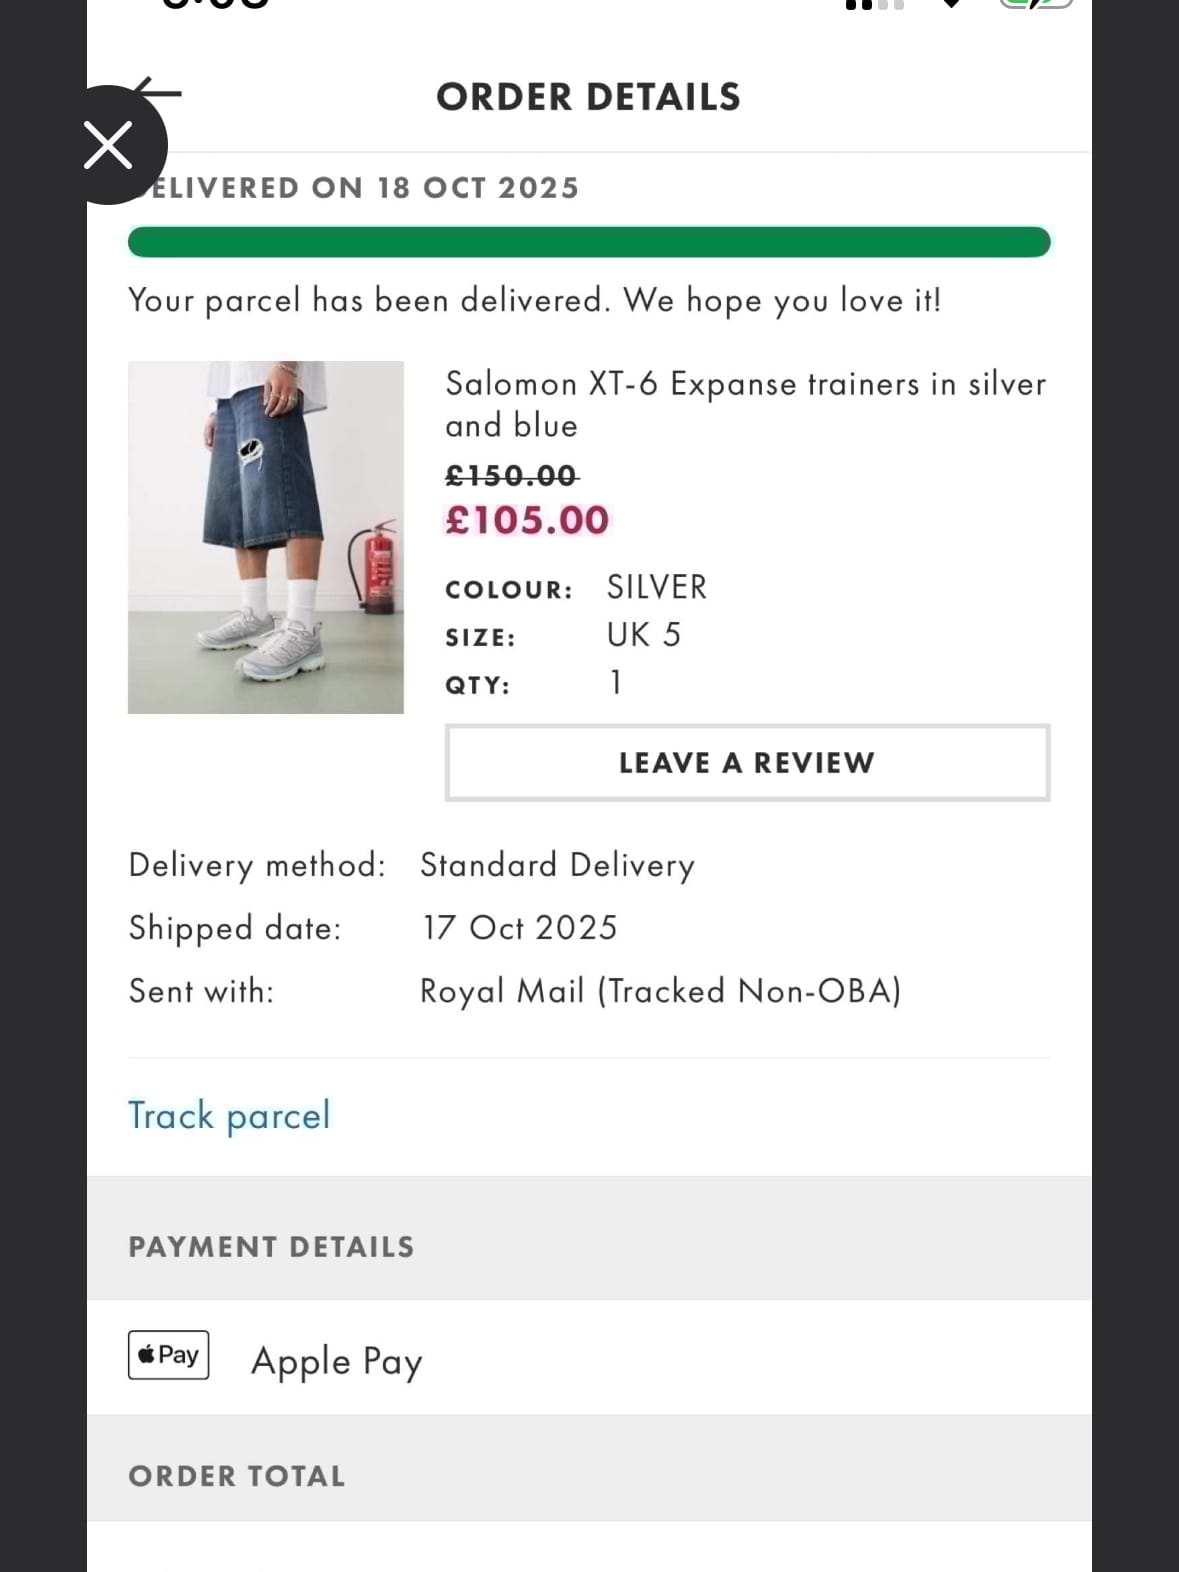Tap the crossed-out £150.00 original price
Image resolution: width=1179 pixels, height=1572 pixels.
click(512, 475)
